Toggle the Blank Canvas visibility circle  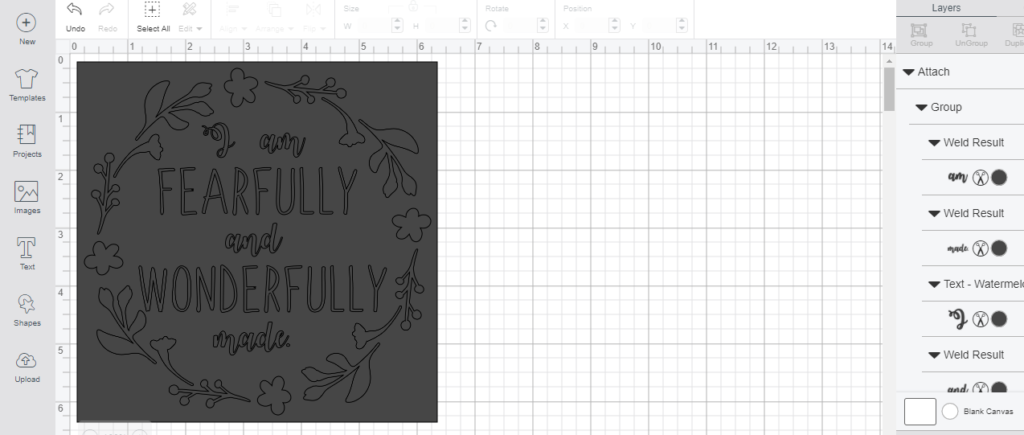pyautogui.click(x=949, y=411)
